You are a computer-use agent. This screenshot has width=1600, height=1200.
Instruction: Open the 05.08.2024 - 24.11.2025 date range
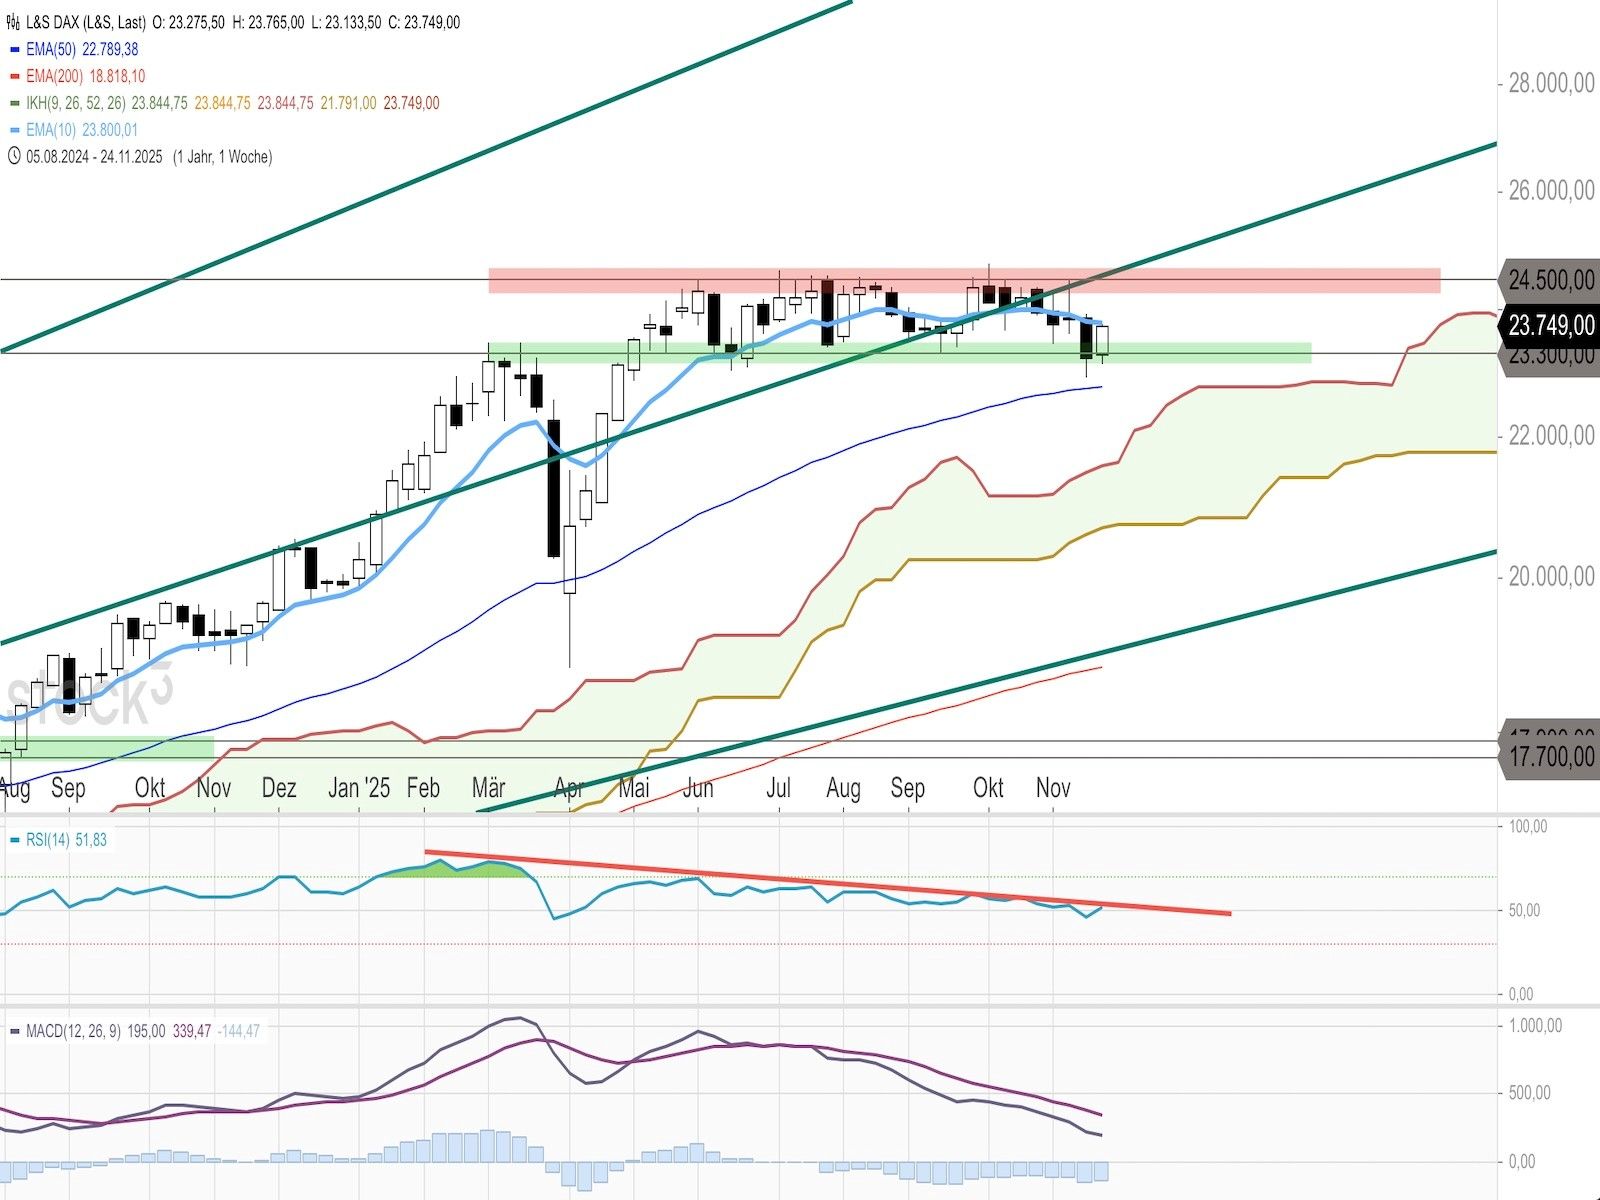click(x=94, y=156)
